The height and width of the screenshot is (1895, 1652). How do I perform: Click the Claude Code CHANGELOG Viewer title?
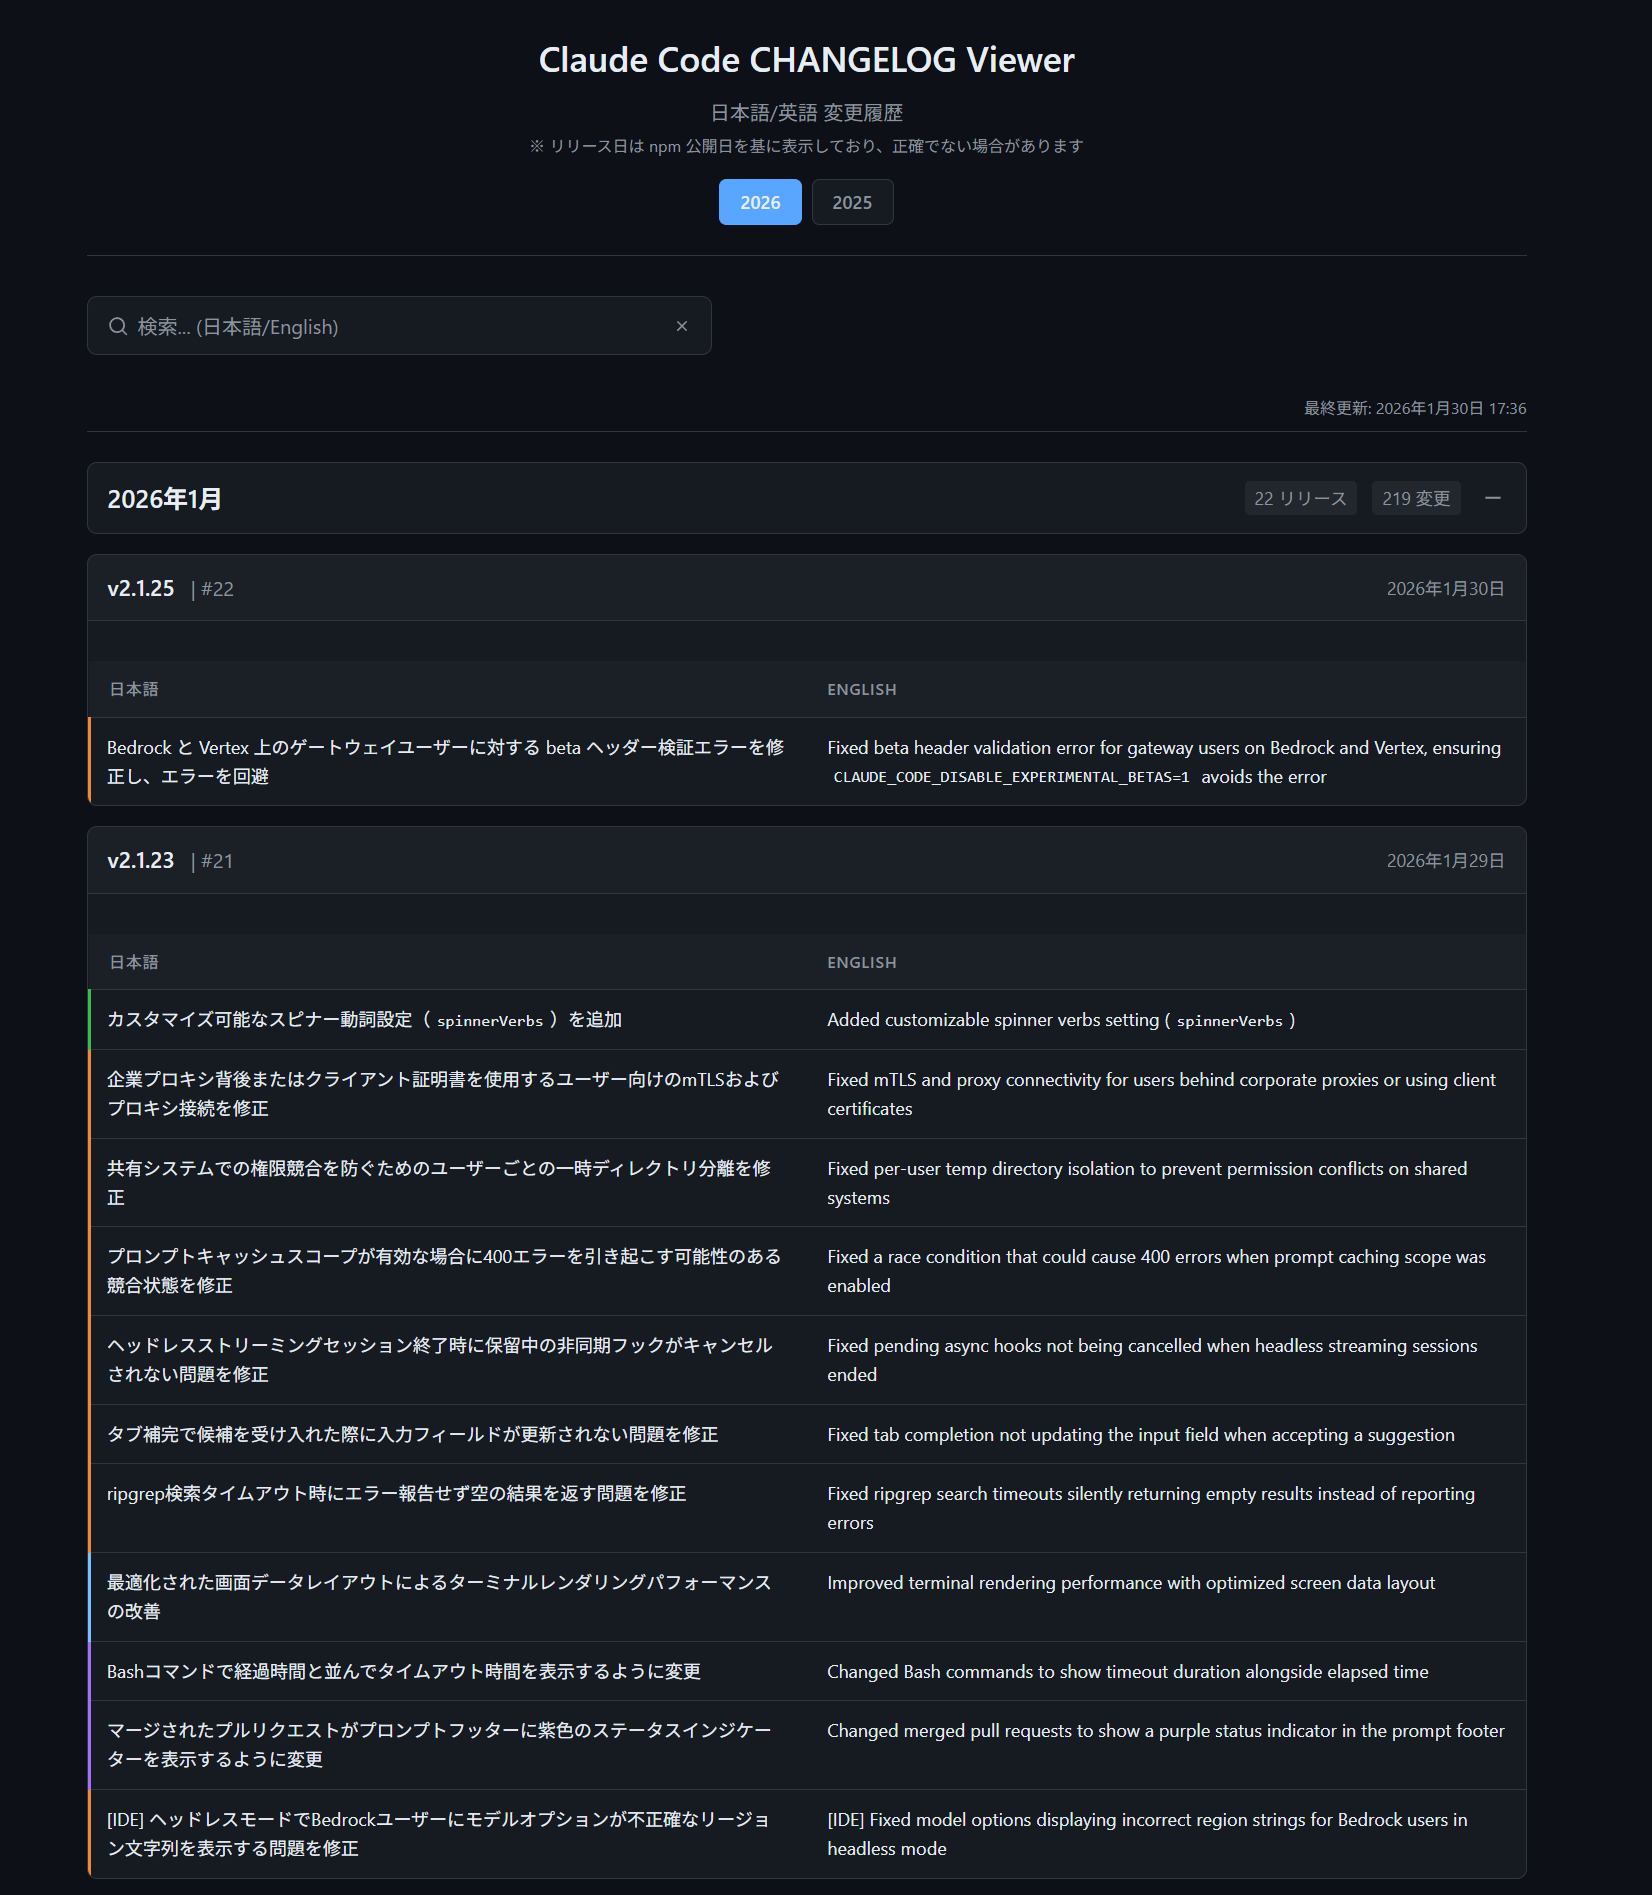click(806, 60)
